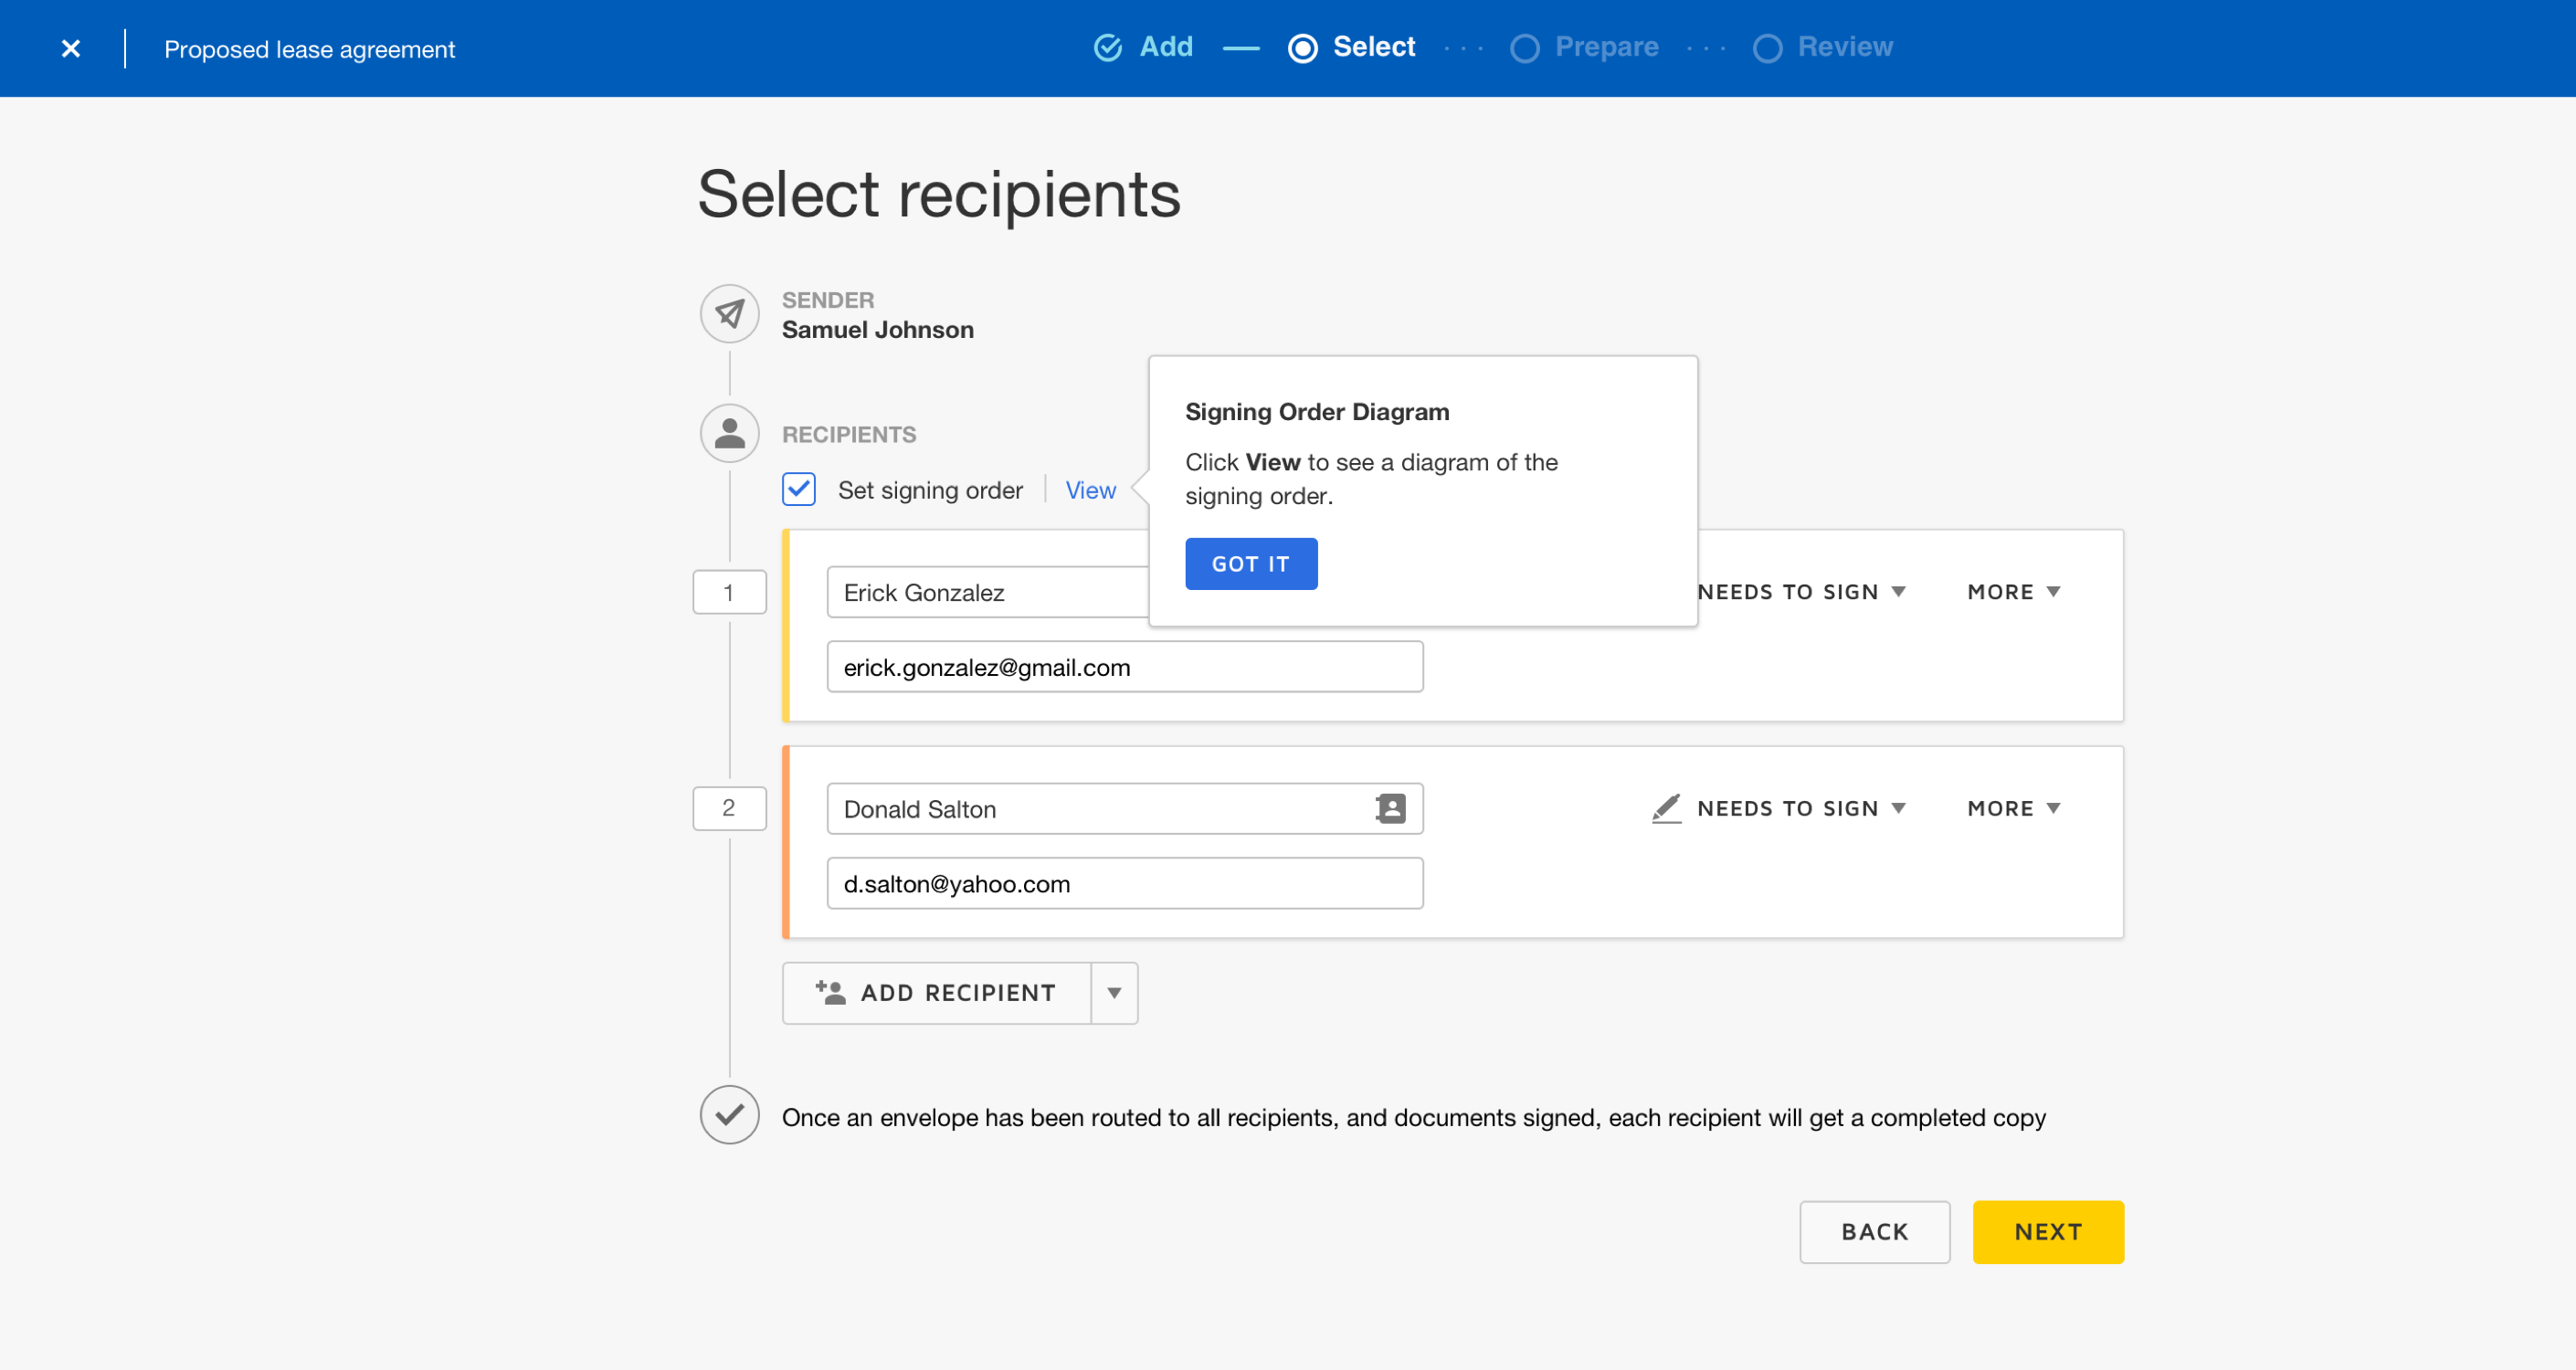2576x1370 pixels.
Task: Open address book icon in Donald Salton field
Action: [x=1390, y=808]
